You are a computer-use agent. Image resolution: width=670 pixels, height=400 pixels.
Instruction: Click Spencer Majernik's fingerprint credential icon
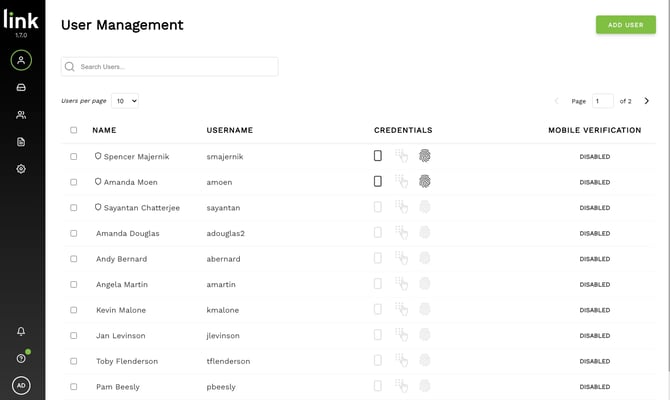click(425, 156)
